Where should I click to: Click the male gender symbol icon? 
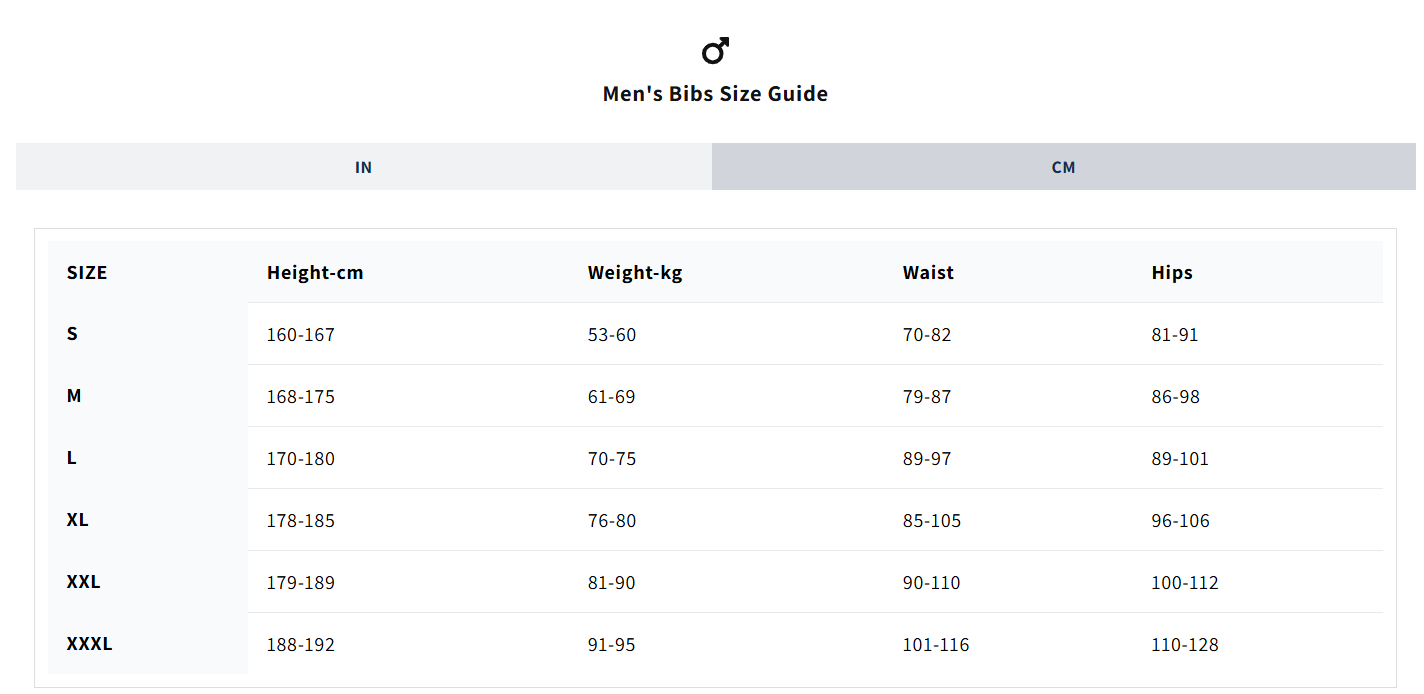pos(715,51)
